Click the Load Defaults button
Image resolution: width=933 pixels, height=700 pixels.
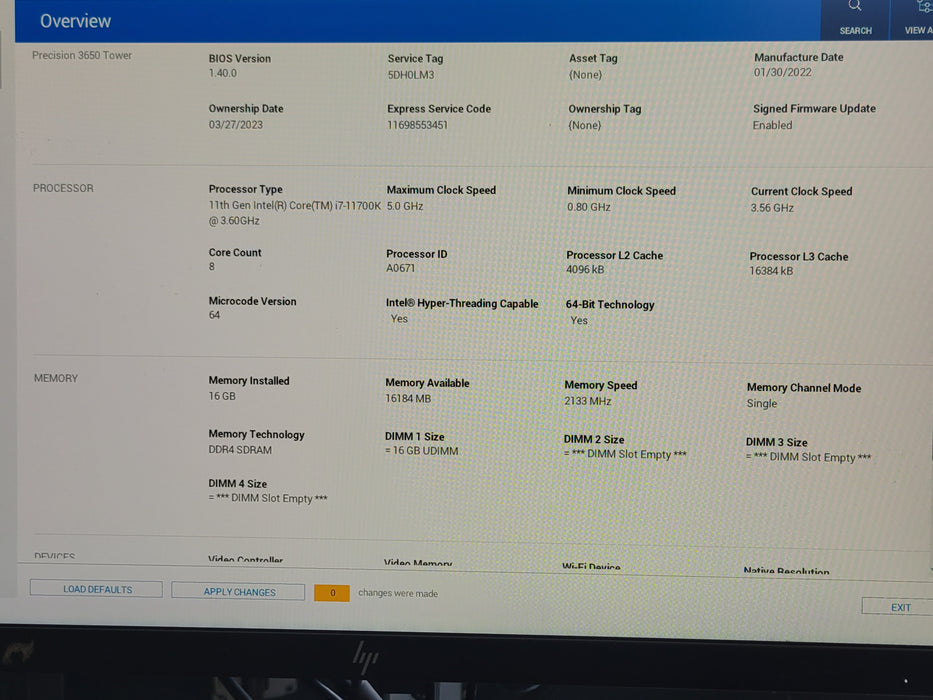pos(96,589)
